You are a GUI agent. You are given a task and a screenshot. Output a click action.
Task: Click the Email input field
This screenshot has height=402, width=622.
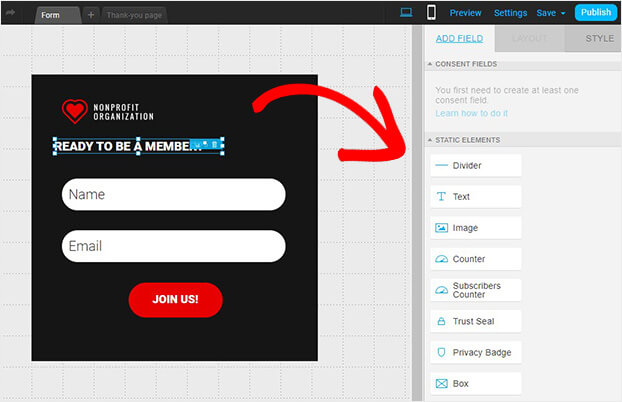173,246
